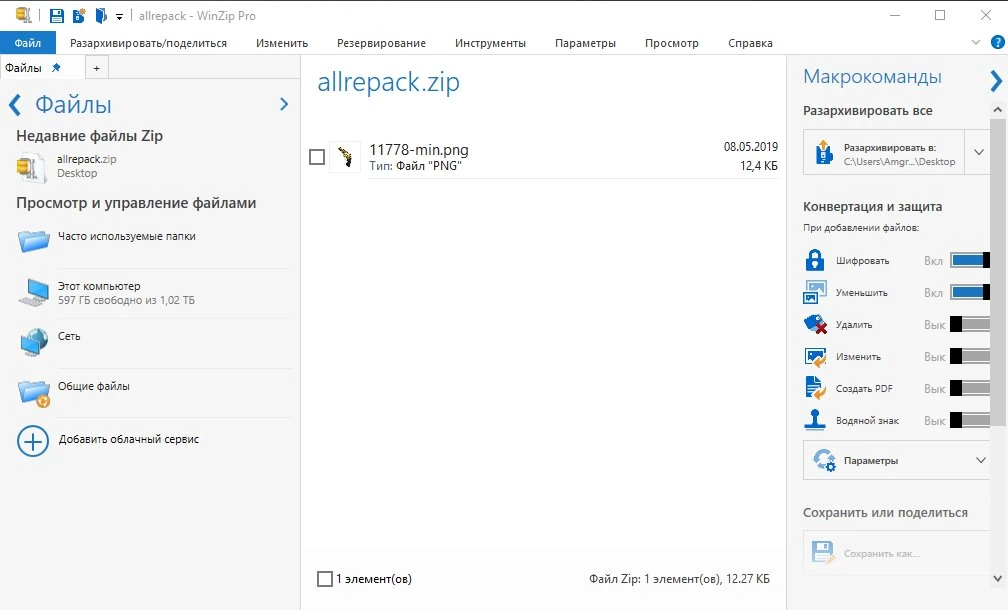Screen dimensions: 1008x610
Task: Select the Файлы pane tab
Action: coord(24,67)
